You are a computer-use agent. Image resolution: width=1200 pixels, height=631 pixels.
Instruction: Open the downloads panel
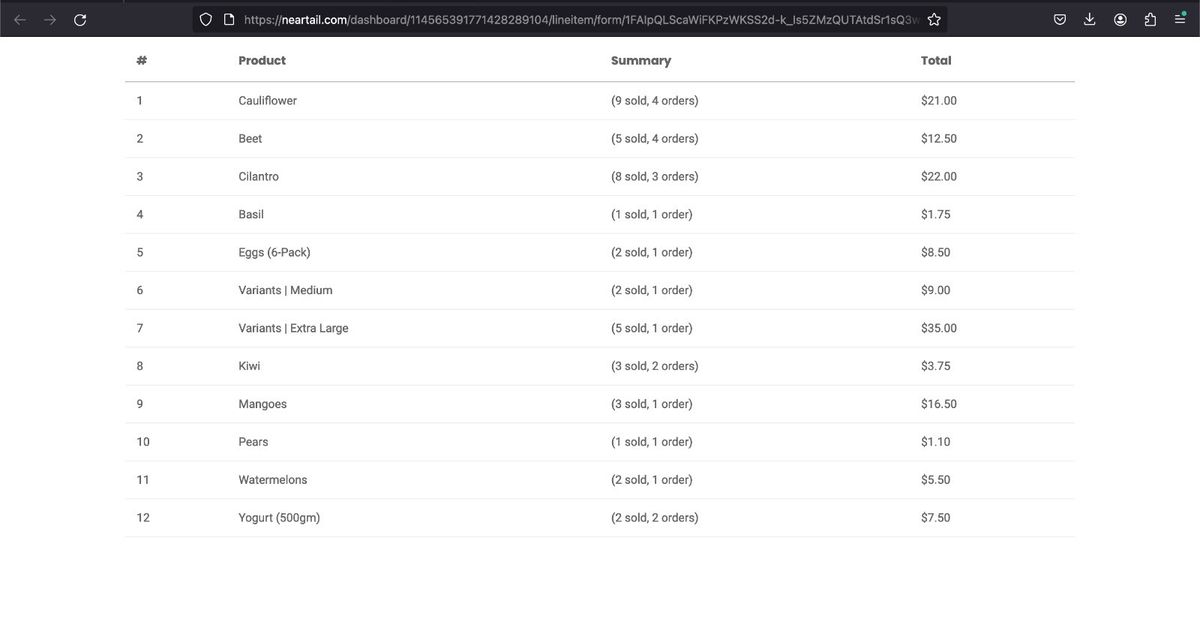click(1090, 19)
